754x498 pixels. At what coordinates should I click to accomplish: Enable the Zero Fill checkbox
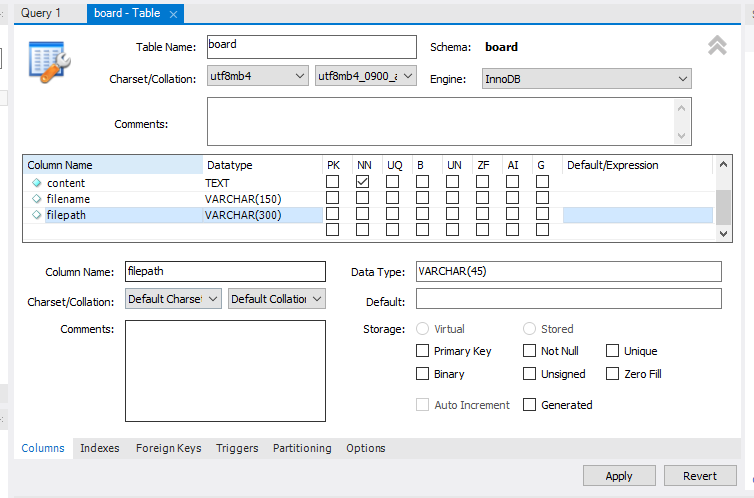point(612,374)
